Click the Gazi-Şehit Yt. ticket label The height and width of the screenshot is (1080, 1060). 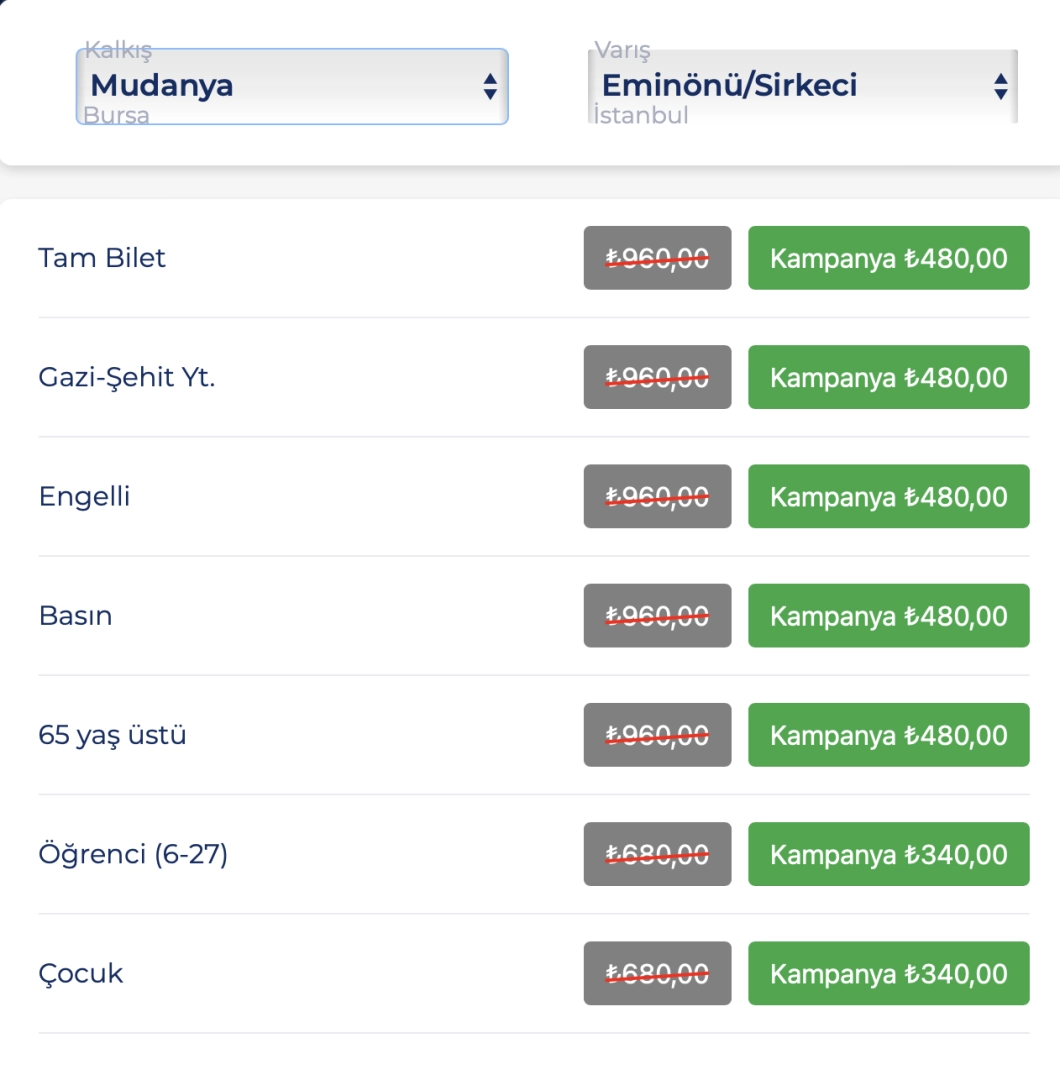pos(127,377)
